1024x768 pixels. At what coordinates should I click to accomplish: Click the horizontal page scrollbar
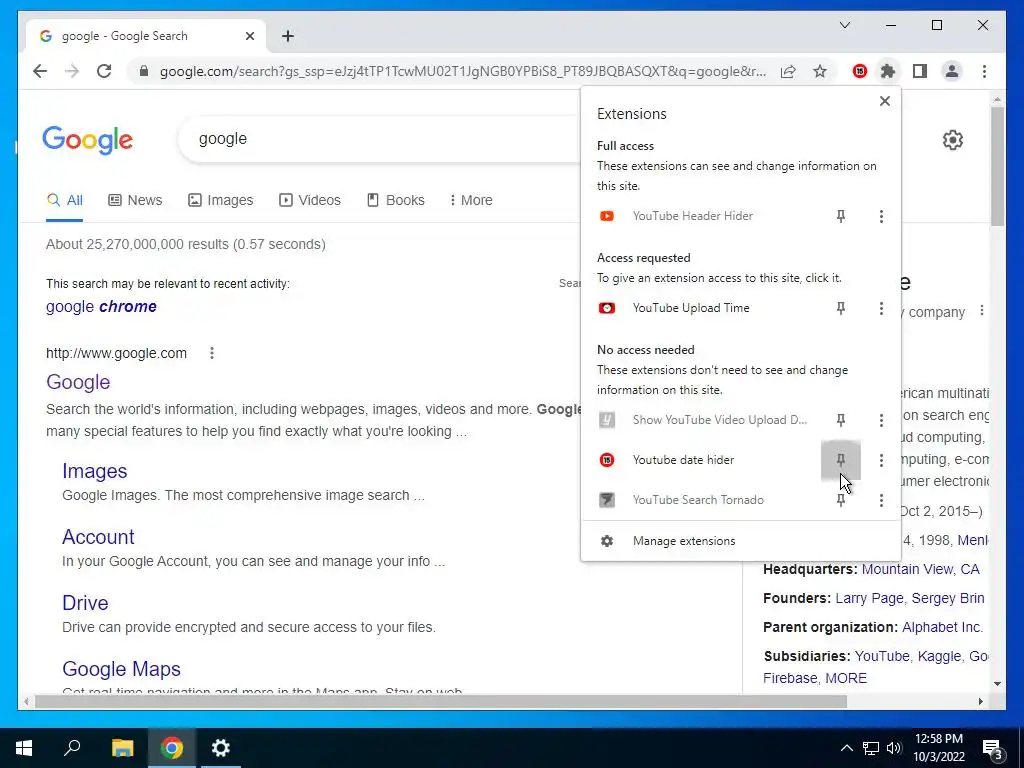tap(441, 701)
